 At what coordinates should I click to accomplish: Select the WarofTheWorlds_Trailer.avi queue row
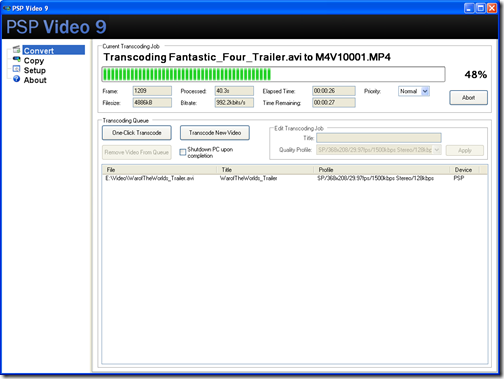click(294, 178)
